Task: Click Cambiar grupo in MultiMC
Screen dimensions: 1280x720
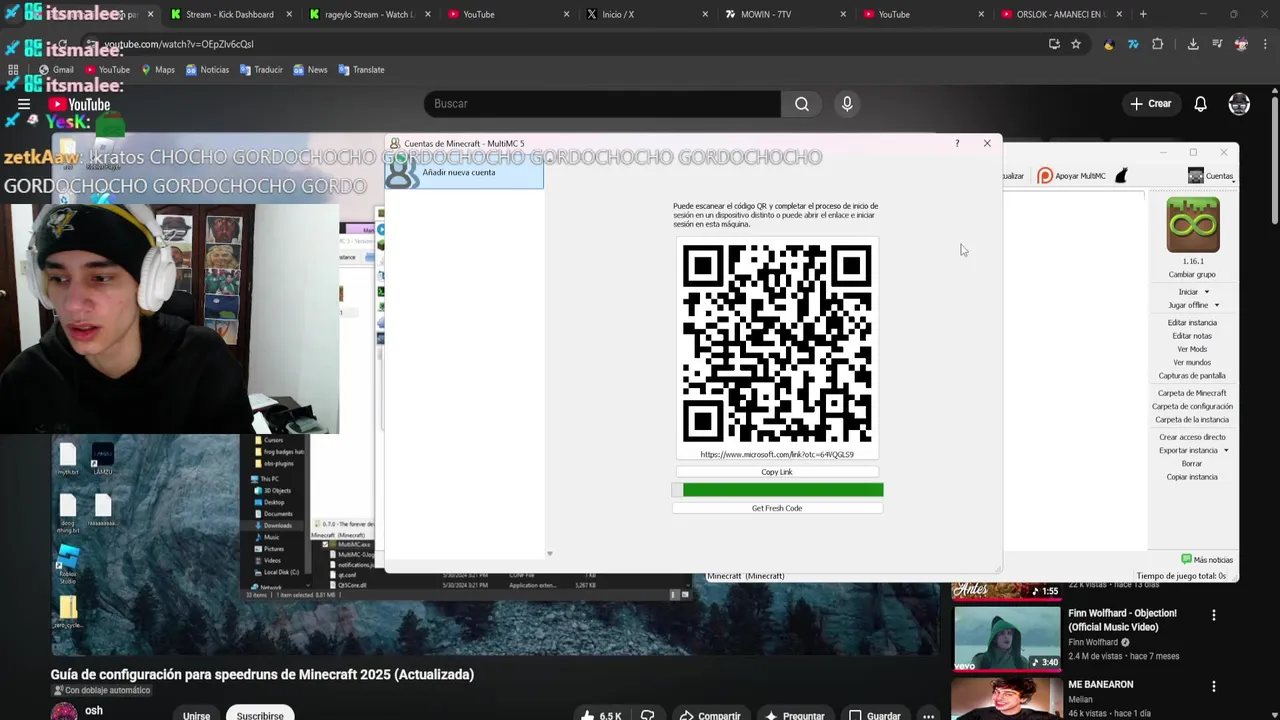Action: [x=1192, y=275]
